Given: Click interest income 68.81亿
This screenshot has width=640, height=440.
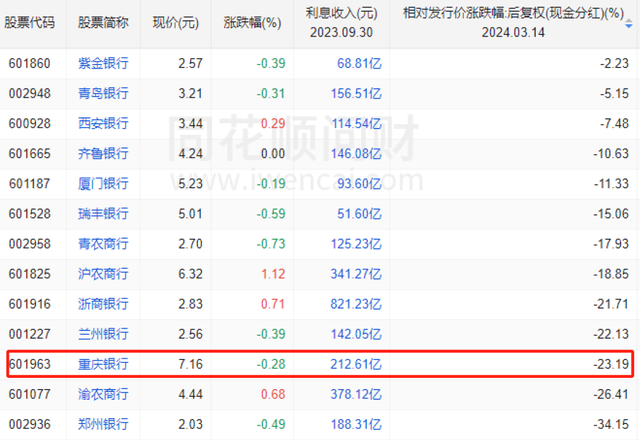Looking at the screenshot, I should 359,63.
